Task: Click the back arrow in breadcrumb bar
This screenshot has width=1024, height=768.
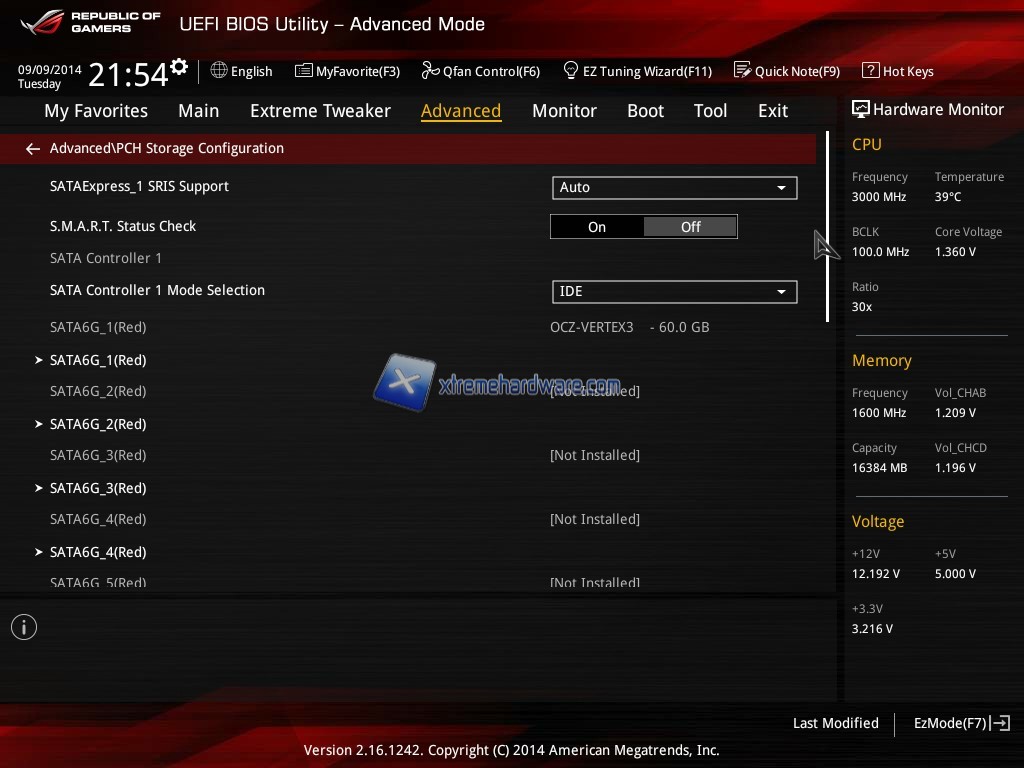Action: click(33, 149)
